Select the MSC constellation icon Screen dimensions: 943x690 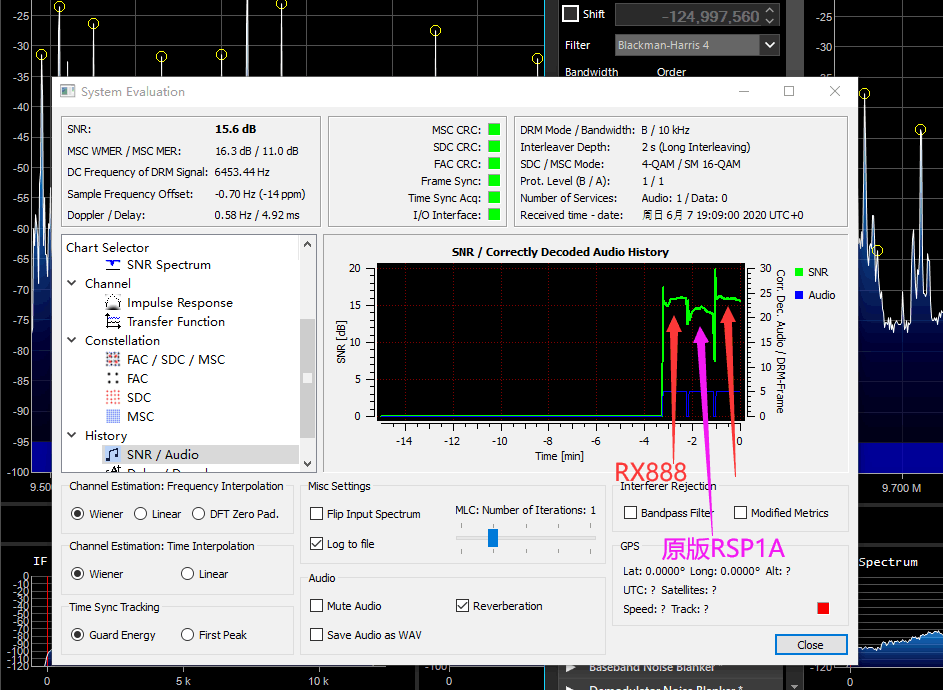click(113, 417)
